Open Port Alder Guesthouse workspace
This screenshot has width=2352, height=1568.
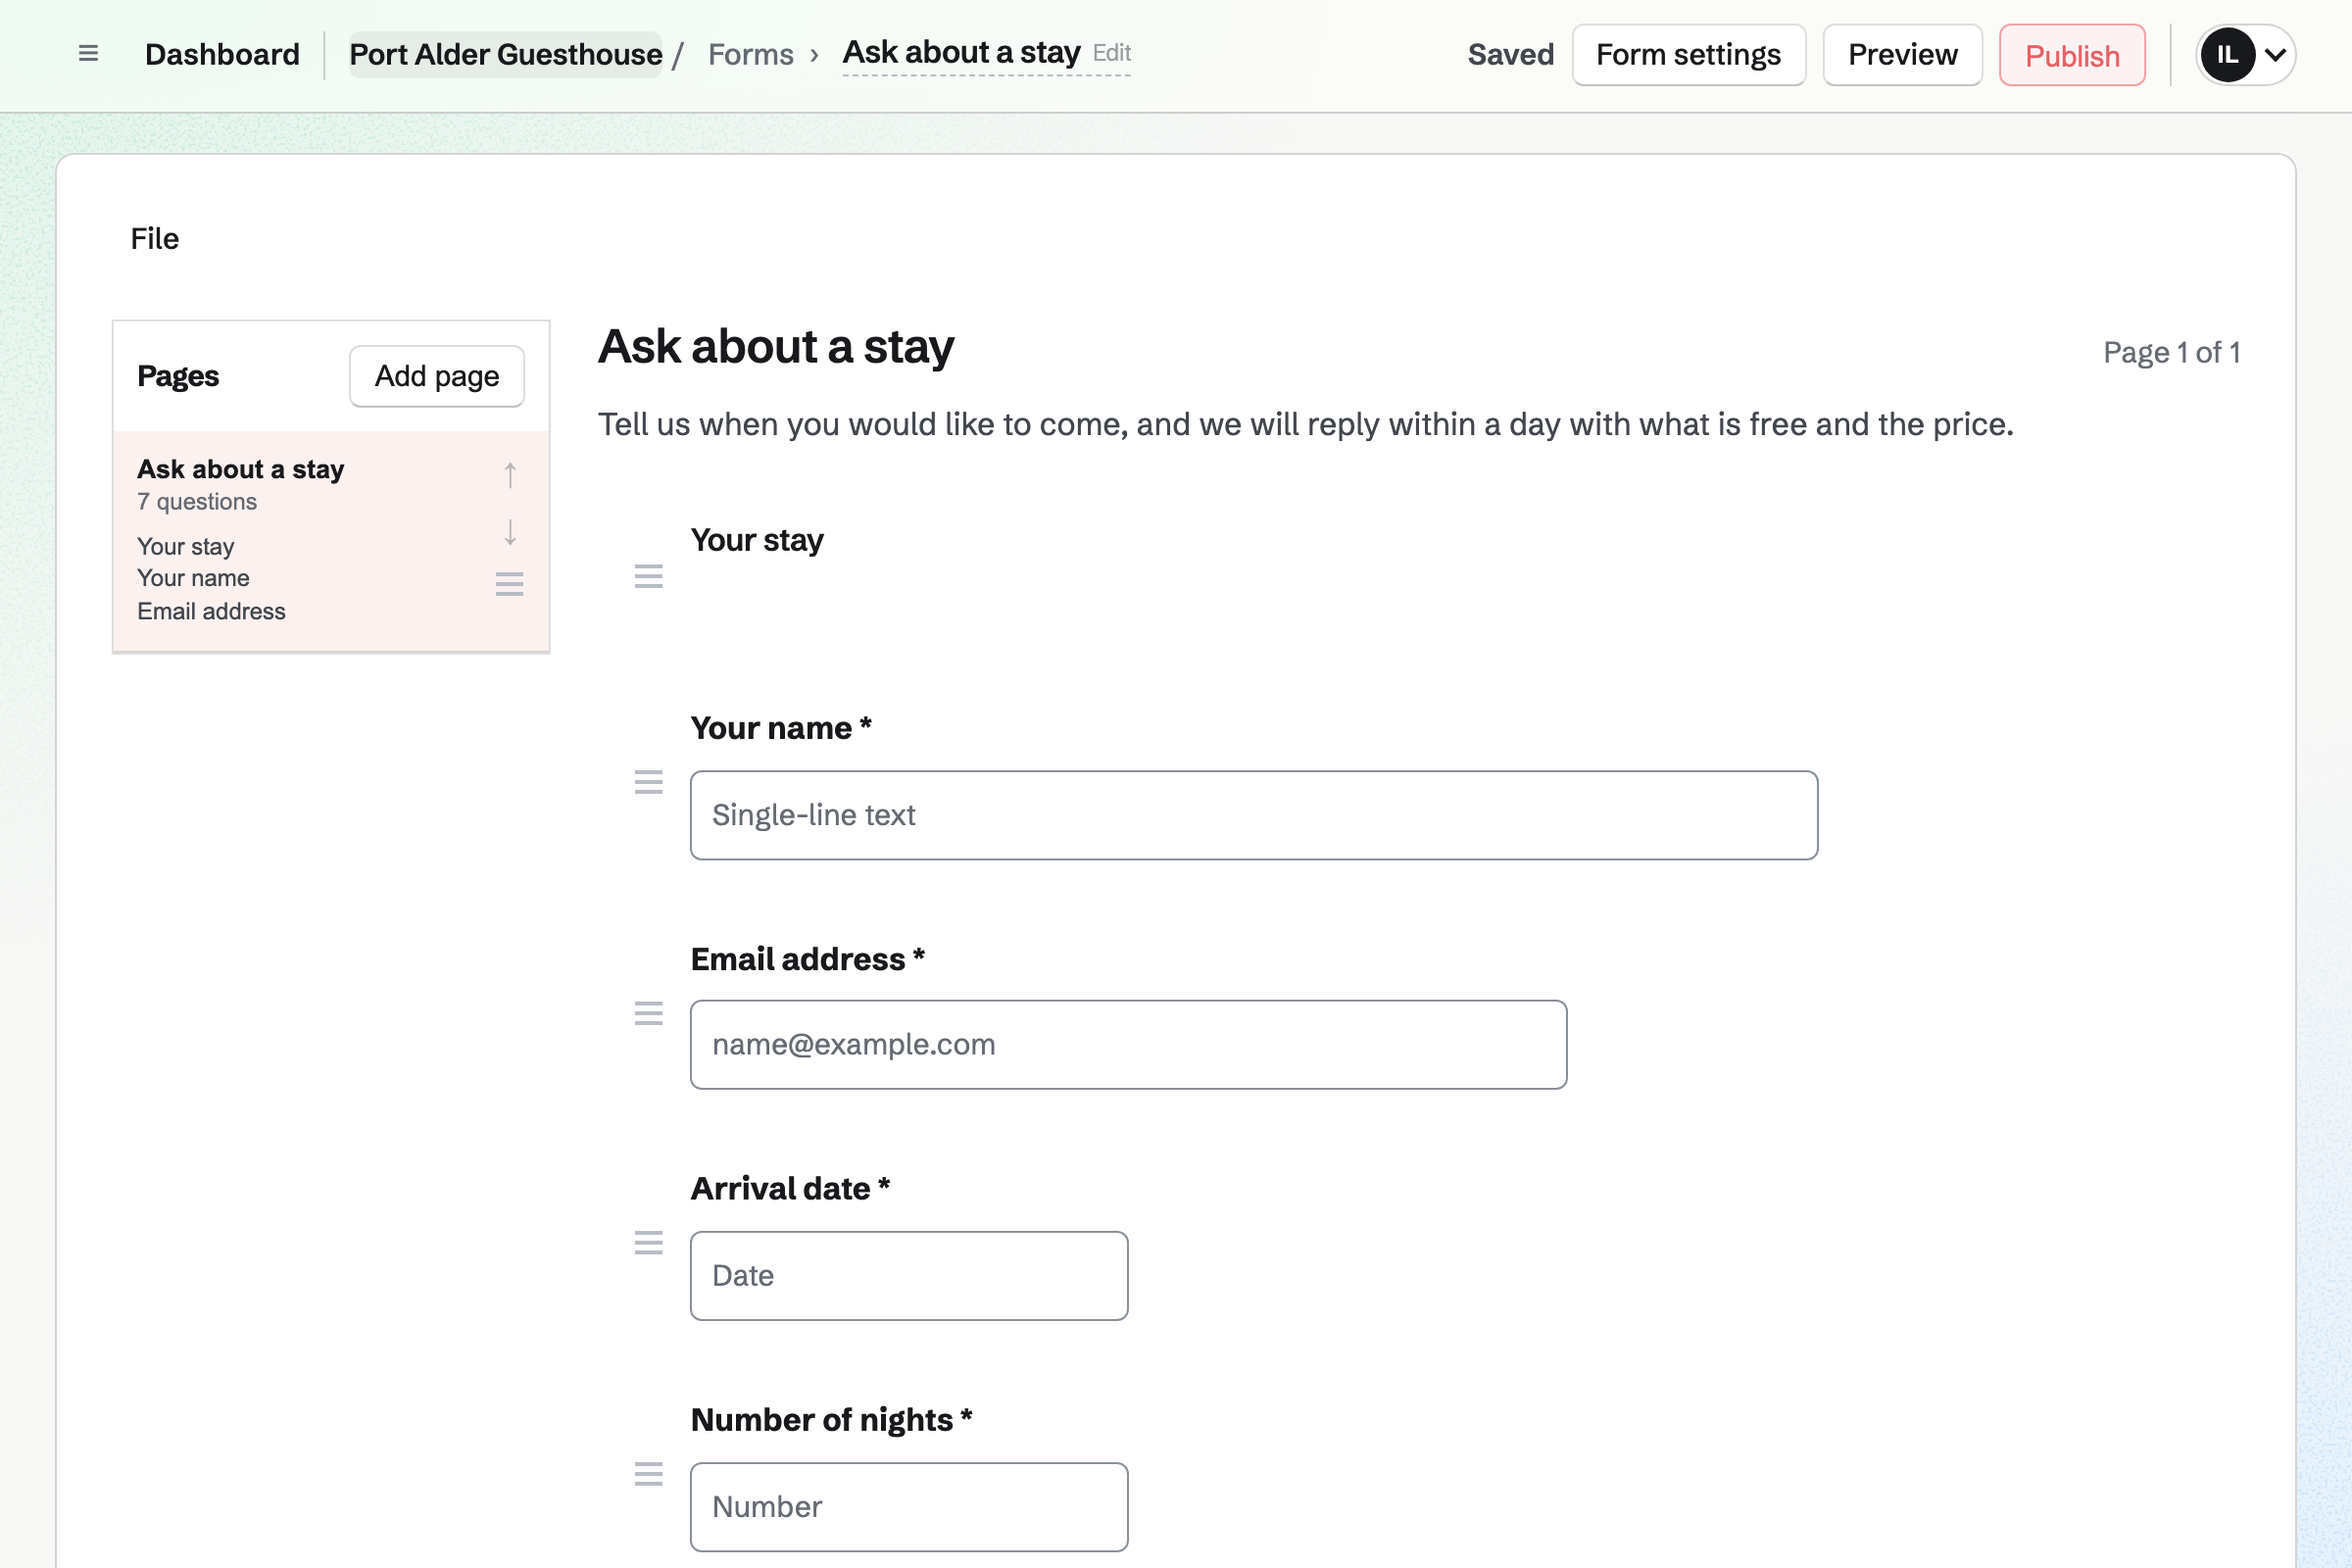[x=506, y=55]
